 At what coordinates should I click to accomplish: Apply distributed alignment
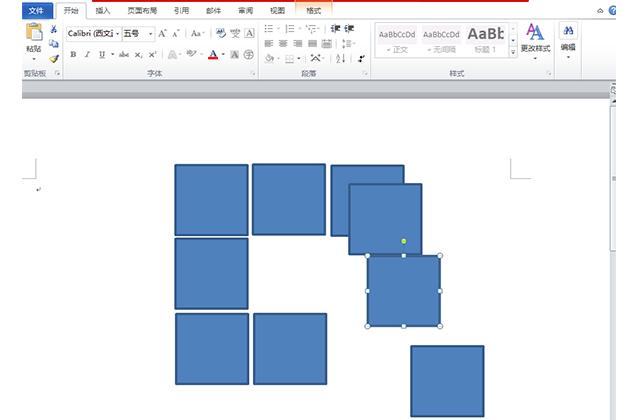pos(327,44)
